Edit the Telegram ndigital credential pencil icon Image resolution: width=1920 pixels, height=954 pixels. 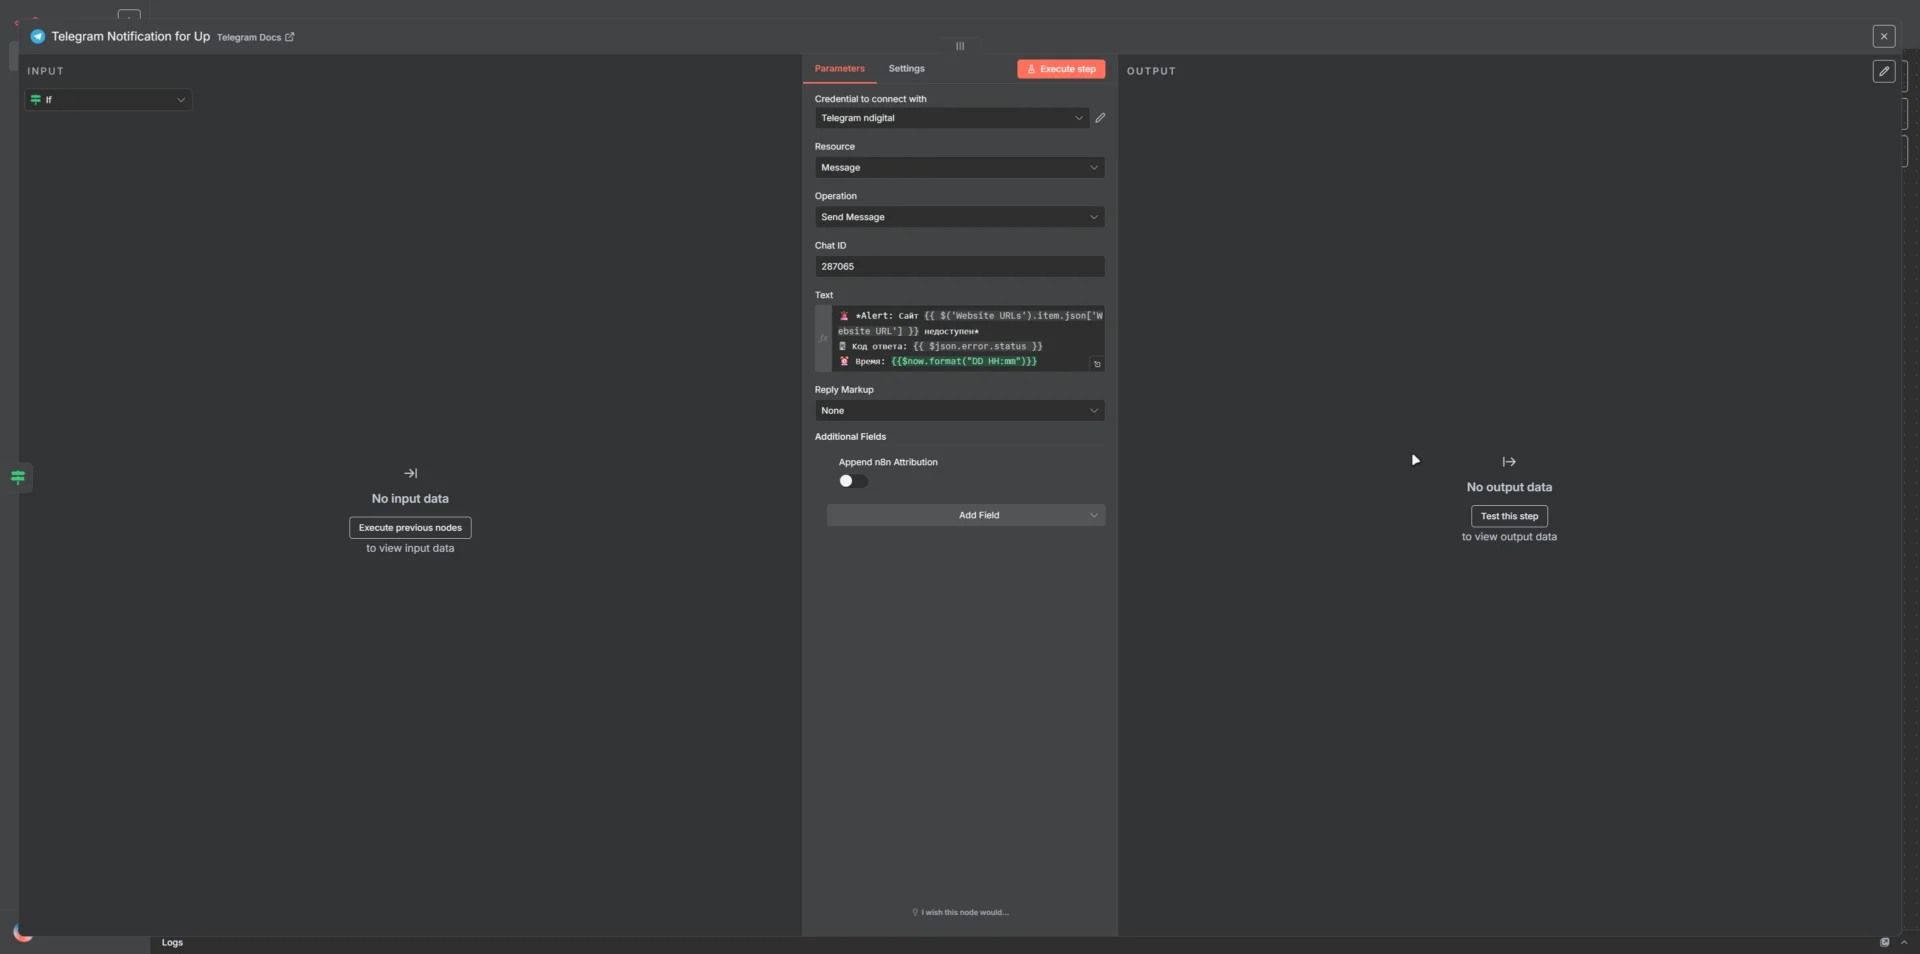point(1100,118)
